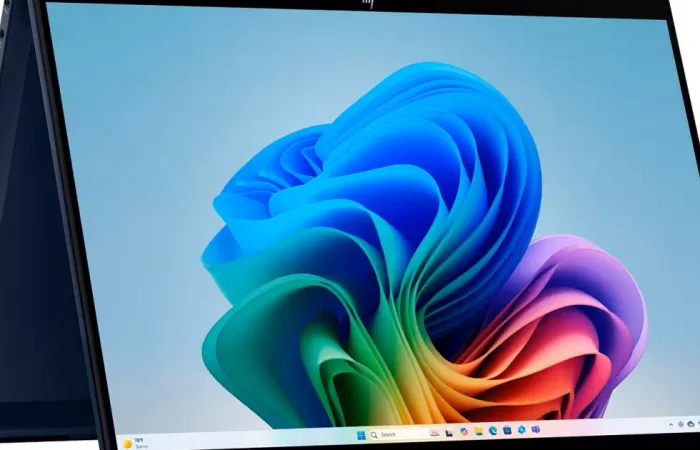700x450 pixels.
Task: Open File Explorer folder icon
Action: coord(478,431)
